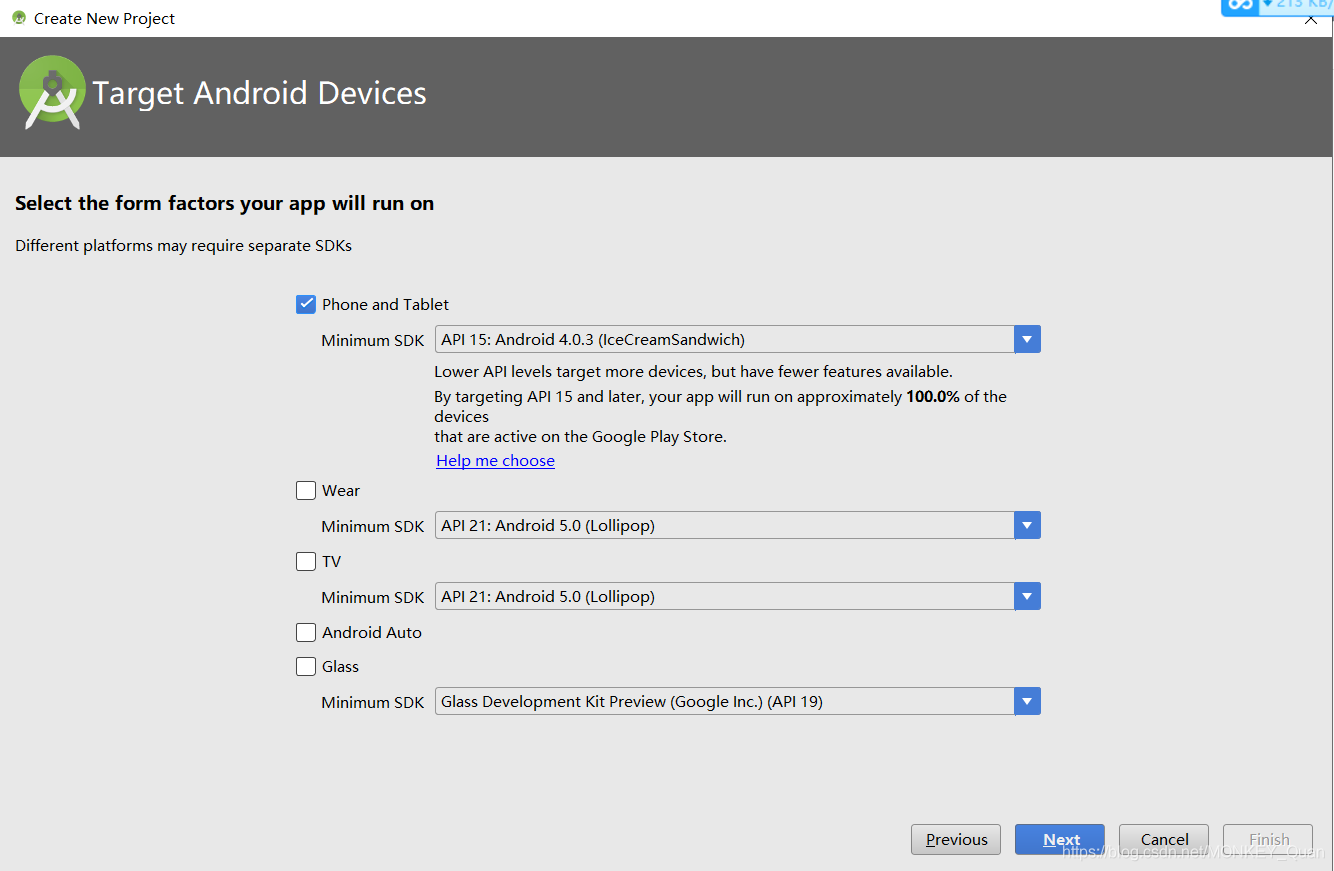Open the Wear Minimum SDK dropdown arrow
Image resolution: width=1334 pixels, height=871 pixels.
point(1027,525)
